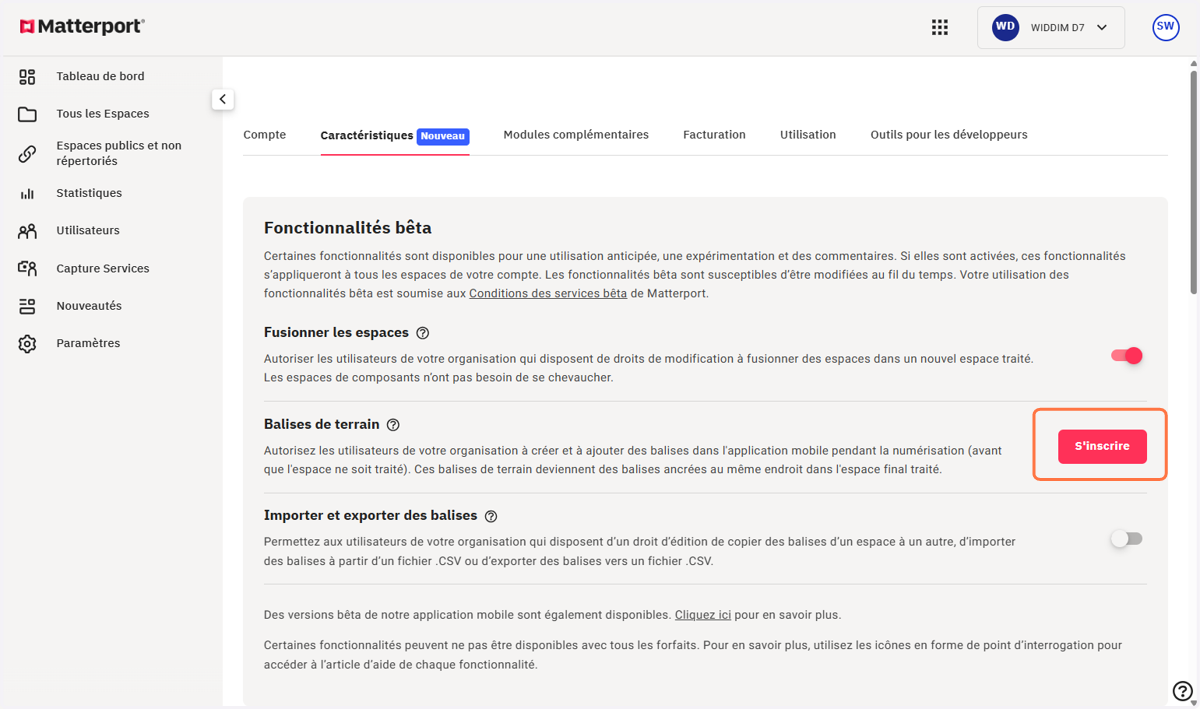Click the Balises de terrain title
The width and height of the screenshot is (1200, 709).
322,425
